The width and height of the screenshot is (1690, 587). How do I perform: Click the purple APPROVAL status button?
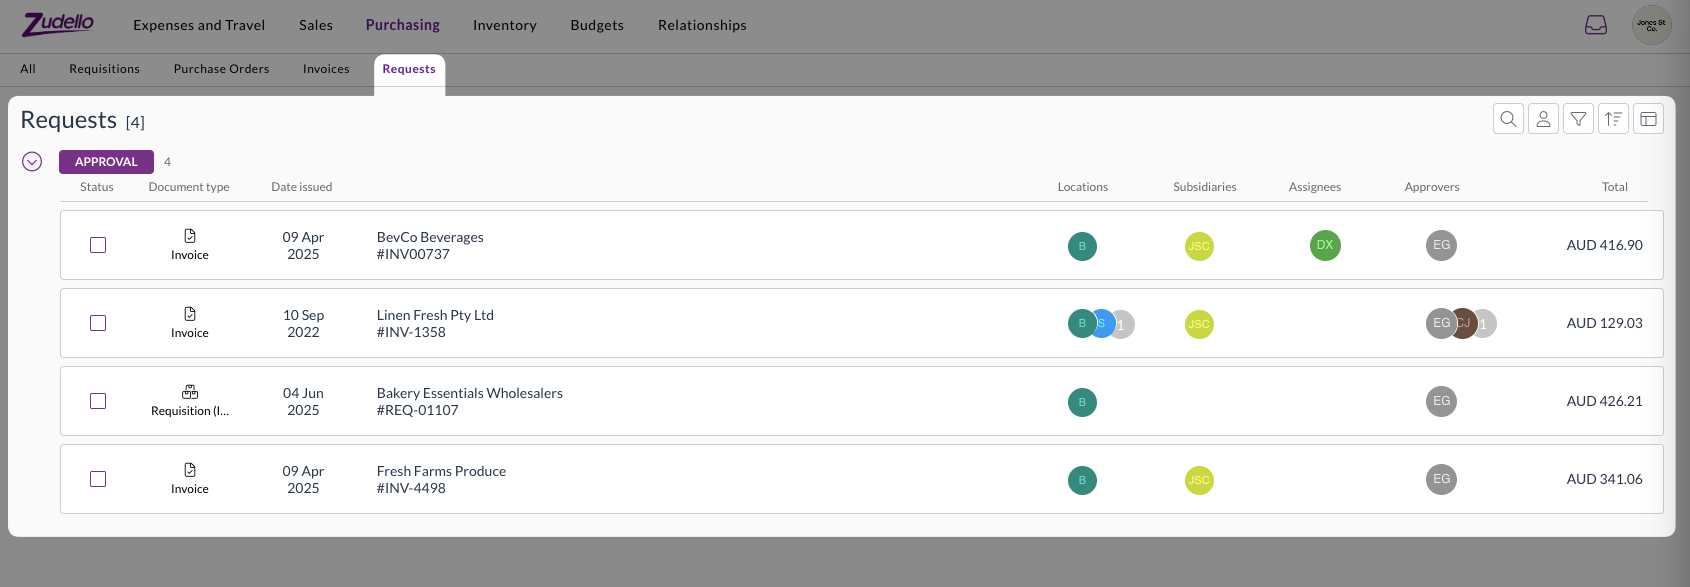click(106, 162)
